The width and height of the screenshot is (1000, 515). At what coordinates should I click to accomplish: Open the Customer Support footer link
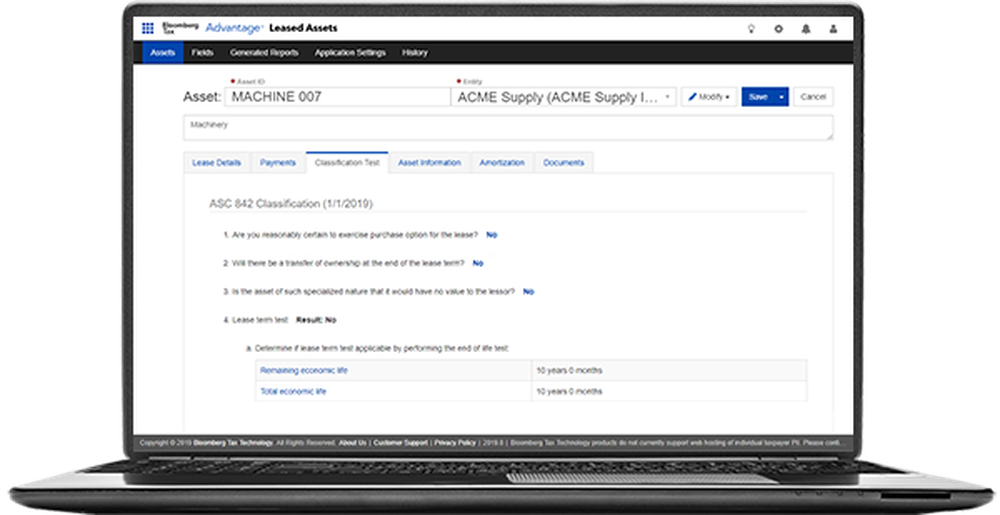pos(401,442)
